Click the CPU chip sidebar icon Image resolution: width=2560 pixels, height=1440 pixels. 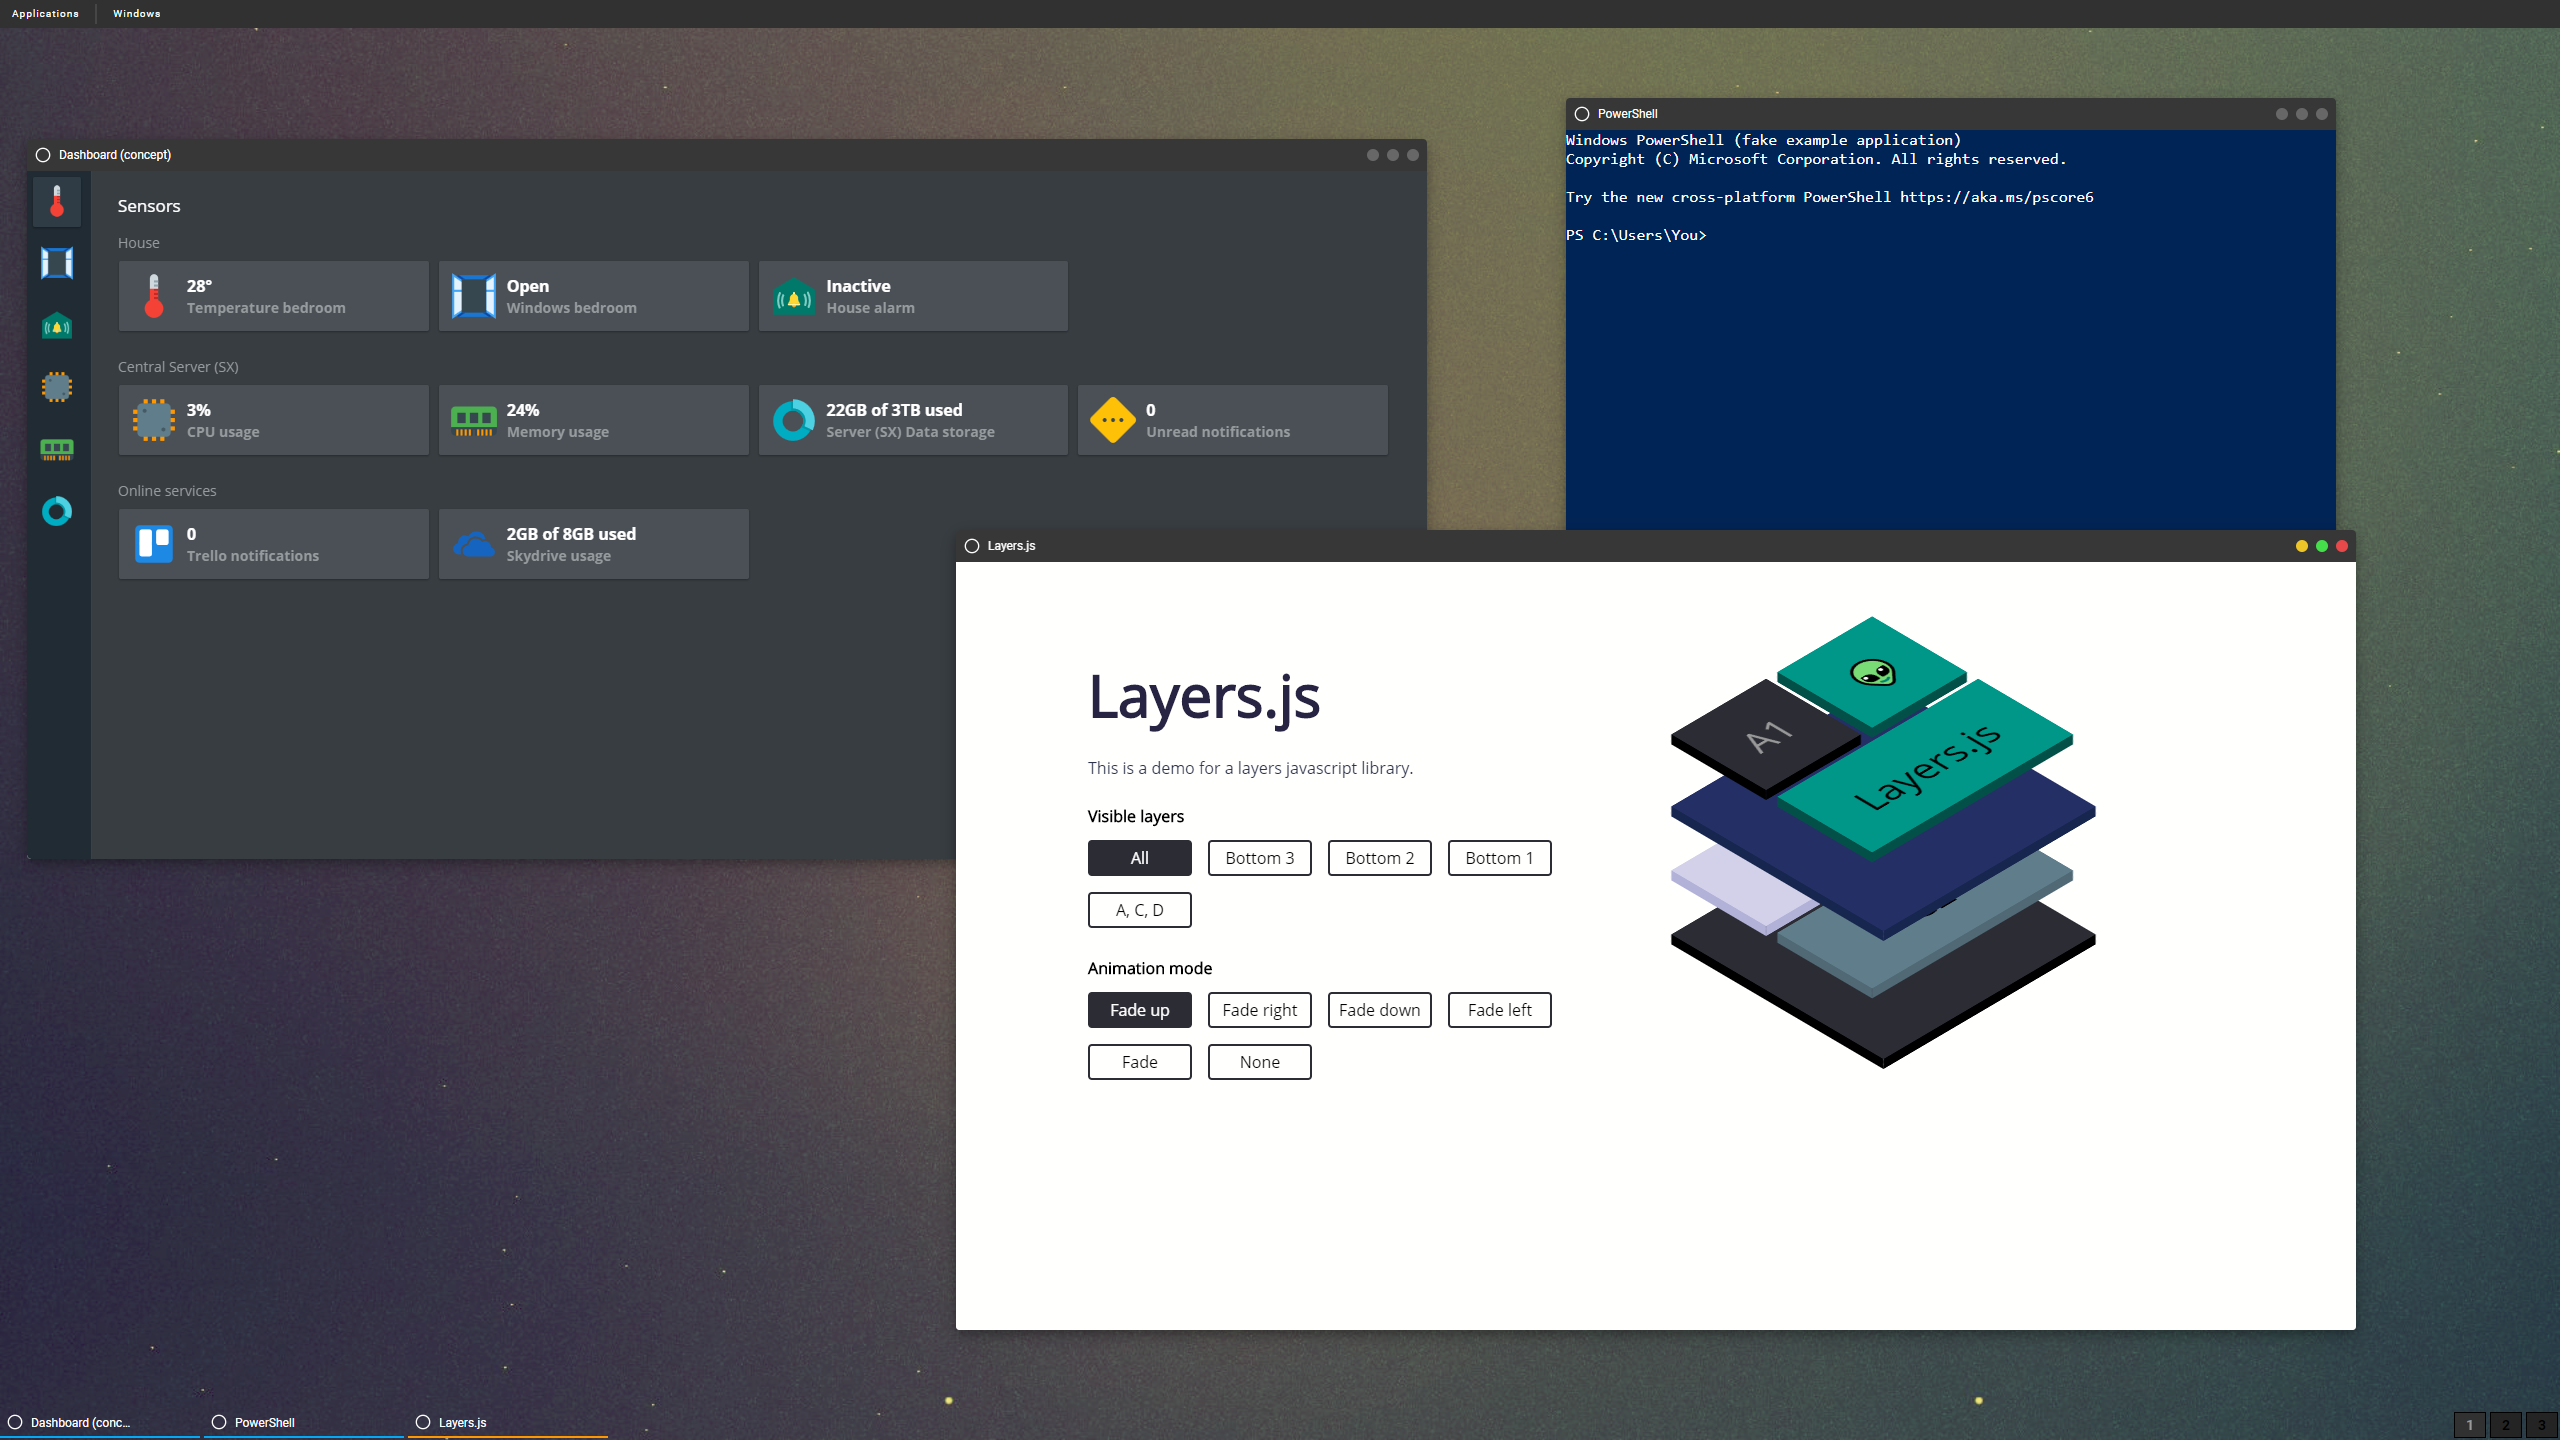[x=57, y=387]
